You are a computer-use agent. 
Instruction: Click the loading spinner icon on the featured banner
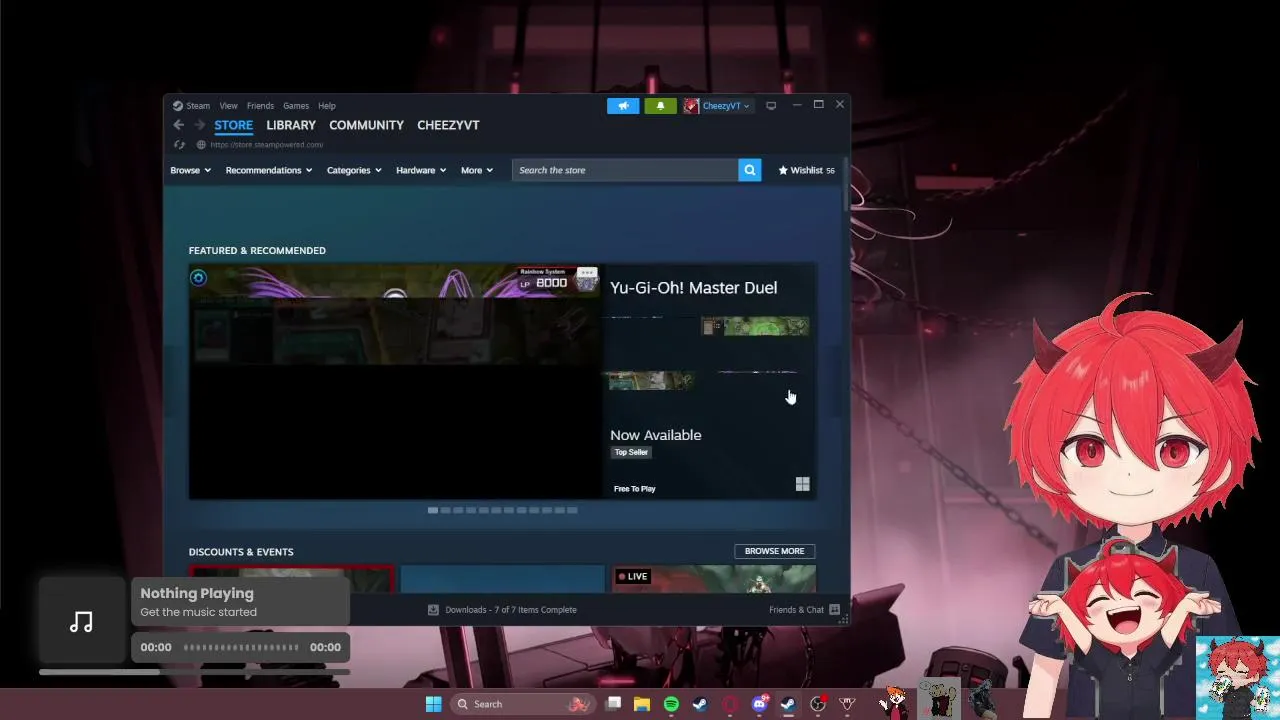(198, 278)
